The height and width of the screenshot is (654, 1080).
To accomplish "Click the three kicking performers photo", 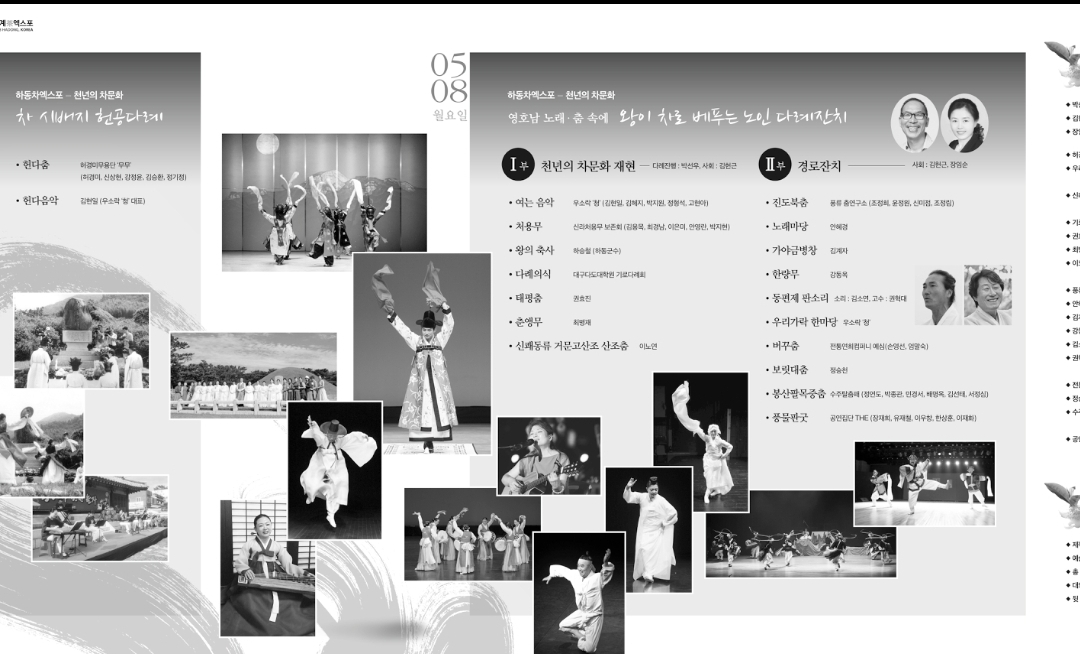I will point(925,484).
